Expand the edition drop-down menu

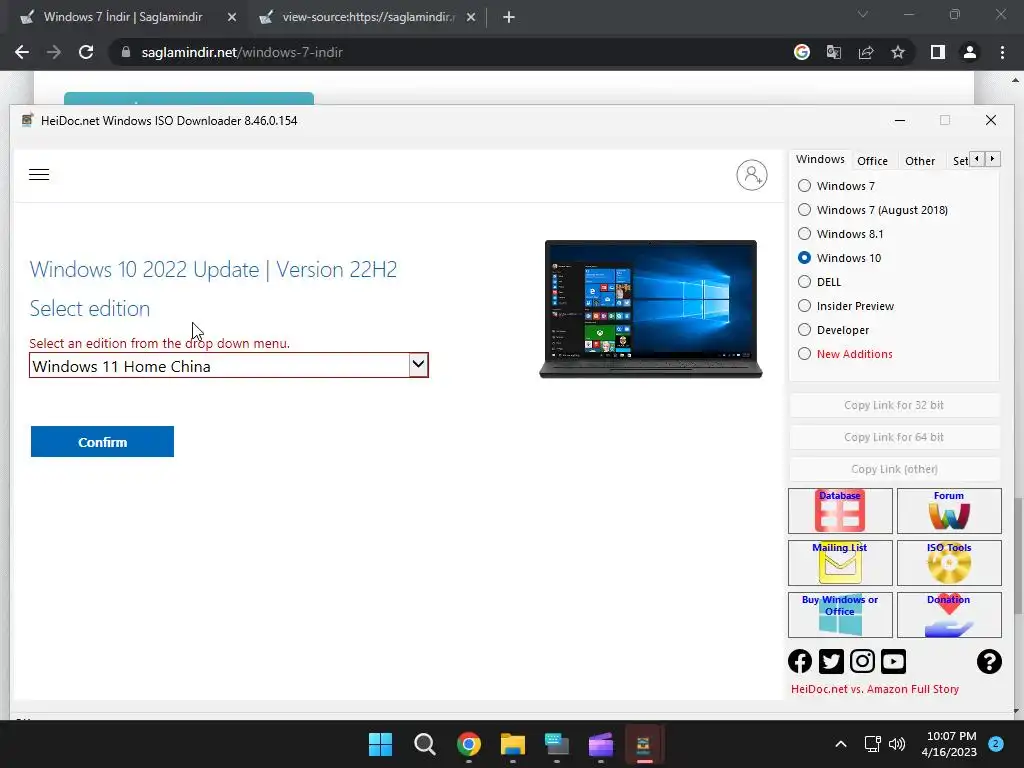tap(418, 365)
